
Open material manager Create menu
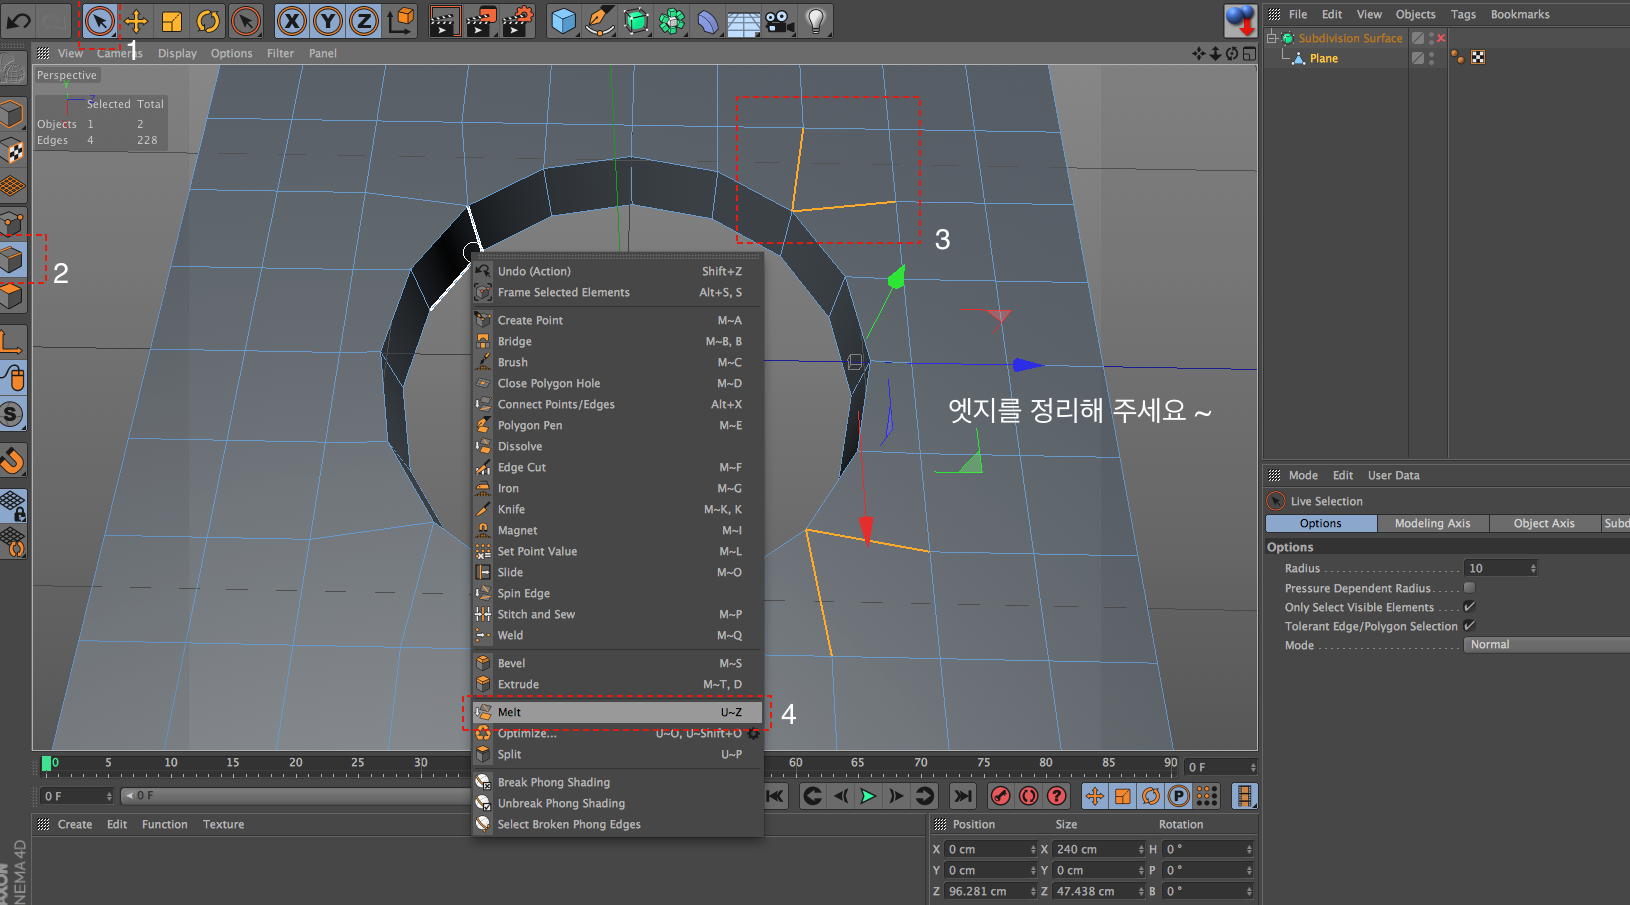pos(75,824)
